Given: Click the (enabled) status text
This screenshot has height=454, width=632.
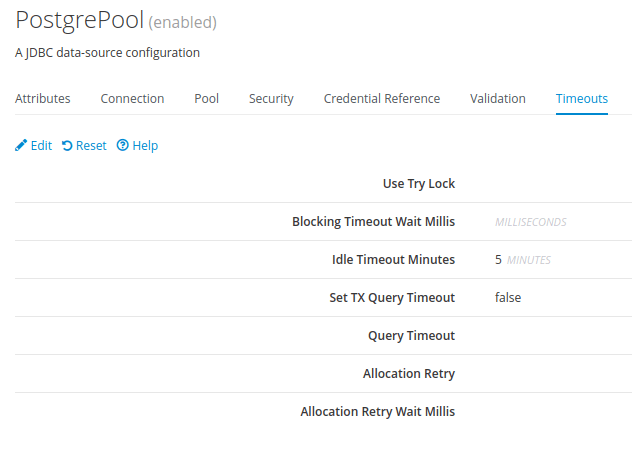Looking at the screenshot, I should point(183,22).
